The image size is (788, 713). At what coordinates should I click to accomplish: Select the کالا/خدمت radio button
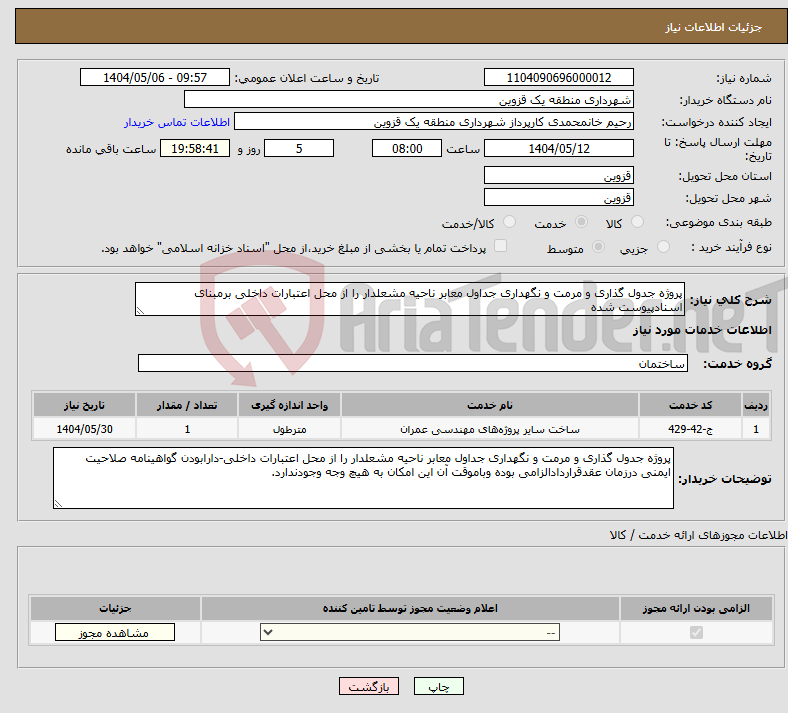[510, 222]
